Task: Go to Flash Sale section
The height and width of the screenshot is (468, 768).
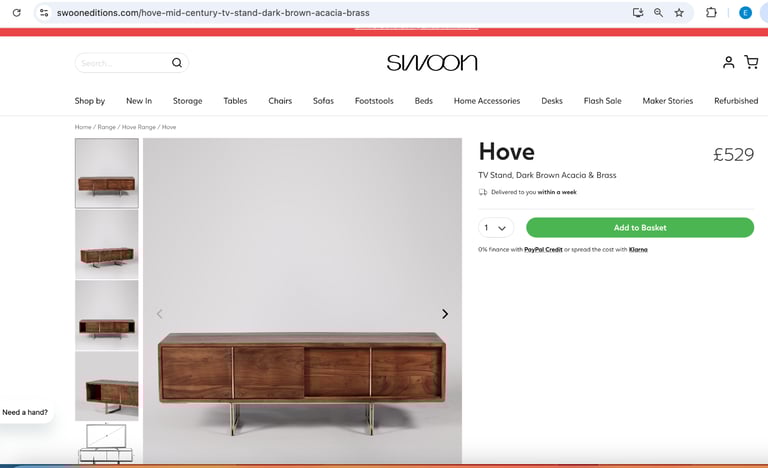Action: point(602,100)
